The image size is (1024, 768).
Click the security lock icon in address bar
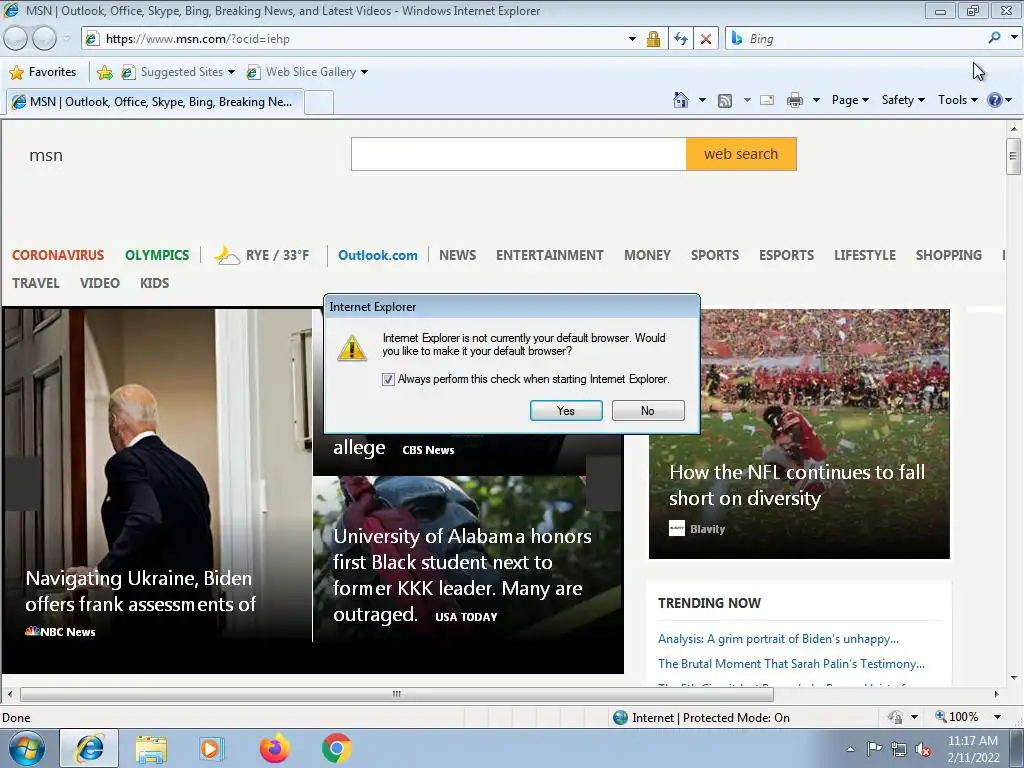pyautogui.click(x=653, y=39)
